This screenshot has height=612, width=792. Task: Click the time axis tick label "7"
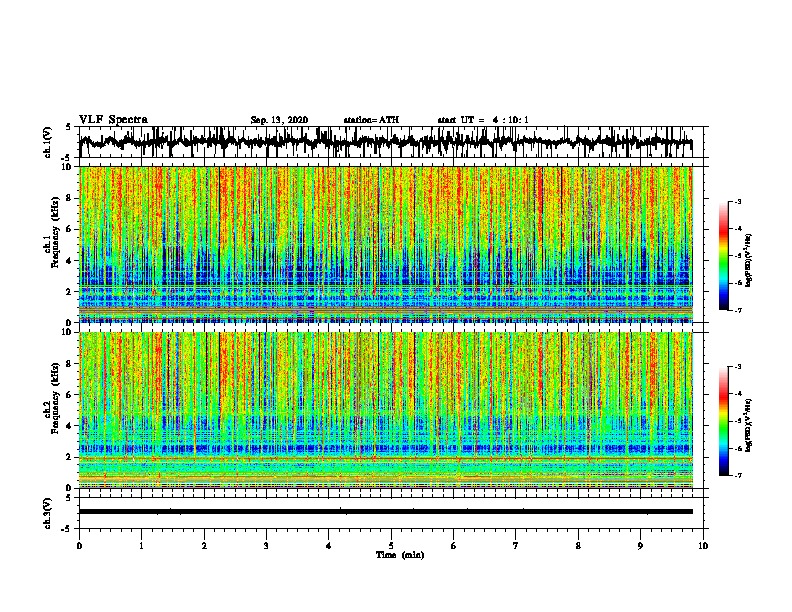[x=516, y=546]
